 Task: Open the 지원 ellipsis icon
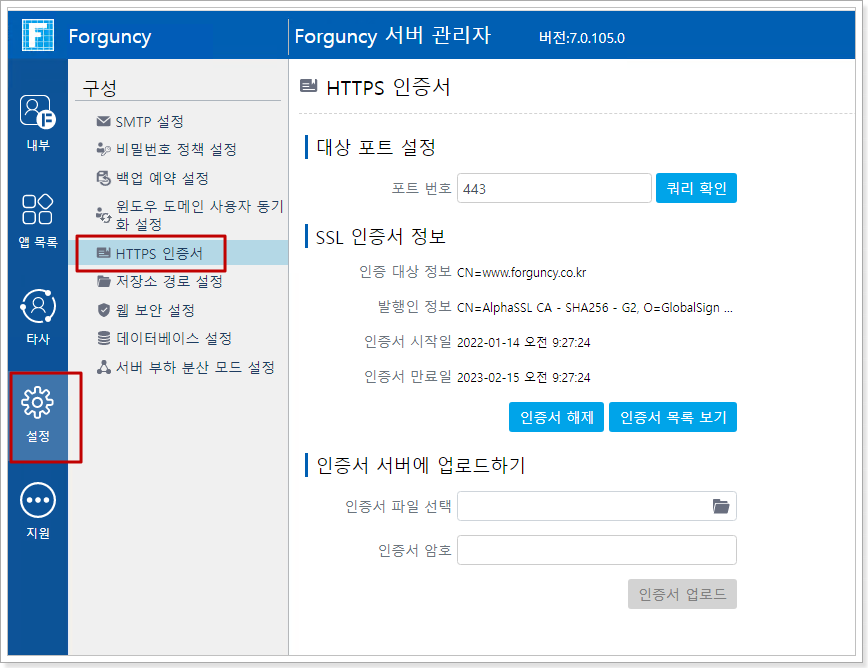[x=38, y=500]
